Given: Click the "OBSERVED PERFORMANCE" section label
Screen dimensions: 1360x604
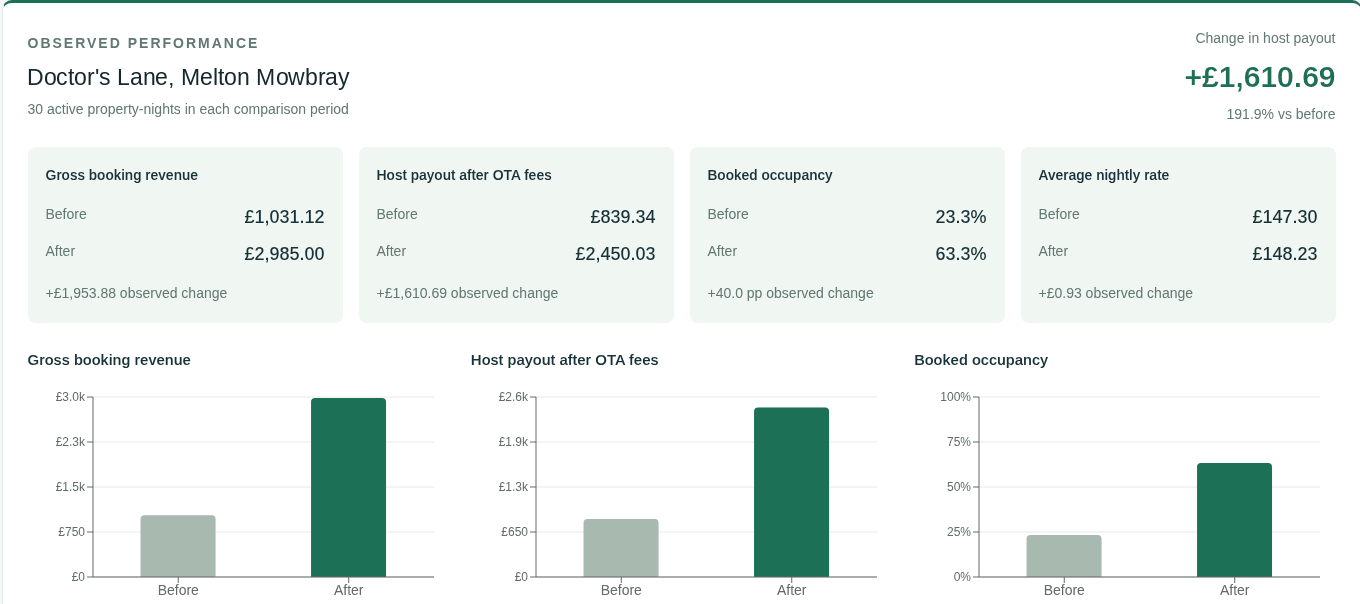Looking at the screenshot, I should click(x=143, y=43).
